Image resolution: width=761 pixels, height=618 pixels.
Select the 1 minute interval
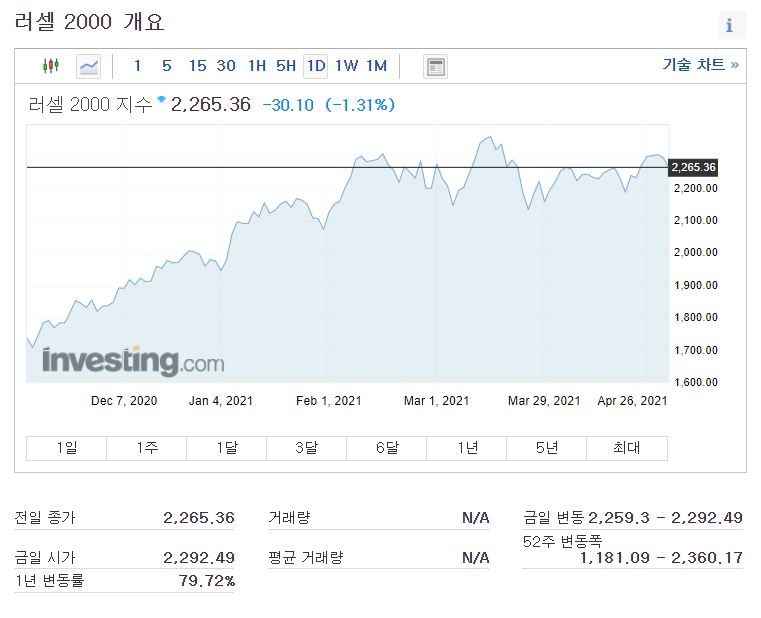point(138,66)
